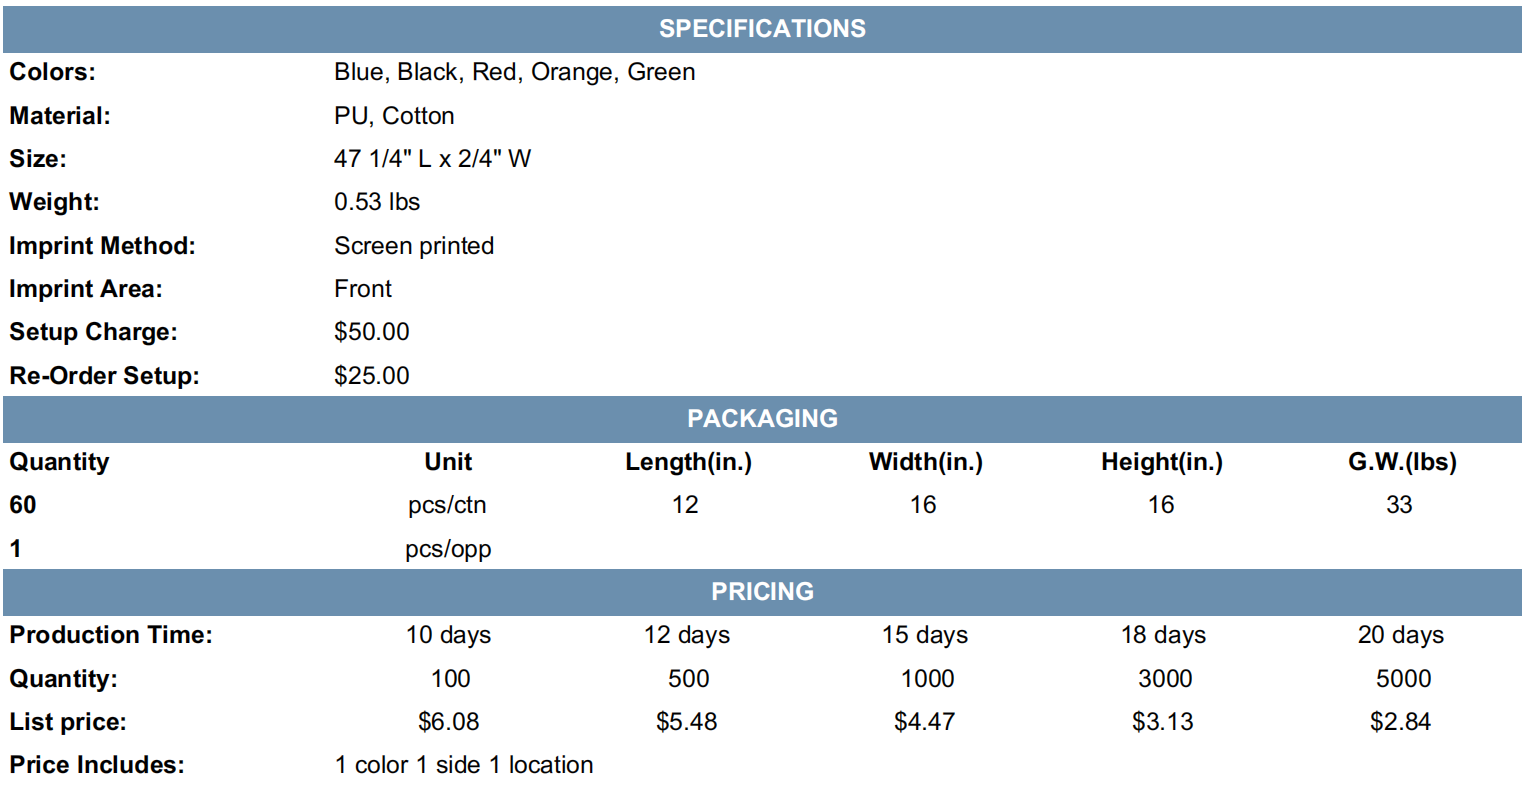The image size is (1526, 795).
Task: Select the PACKAGING section header
Action: coord(762,419)
